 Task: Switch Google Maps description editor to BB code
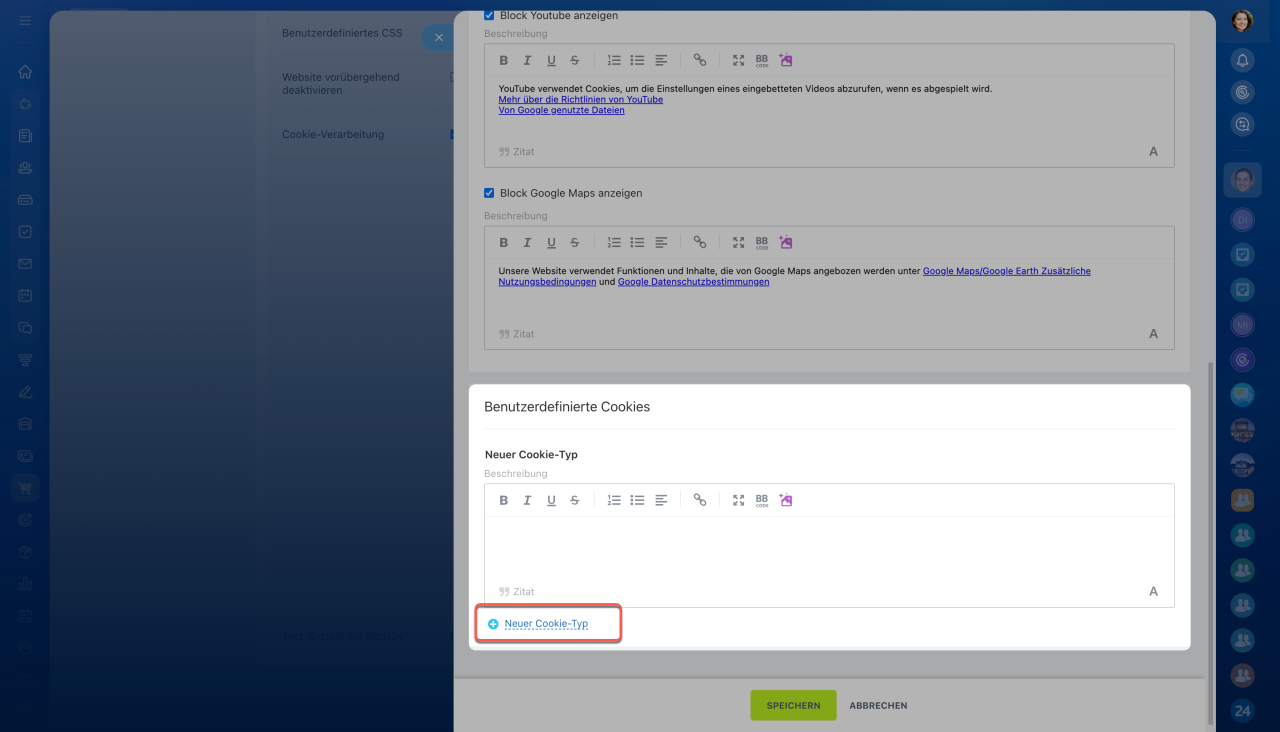coord(762,242)
